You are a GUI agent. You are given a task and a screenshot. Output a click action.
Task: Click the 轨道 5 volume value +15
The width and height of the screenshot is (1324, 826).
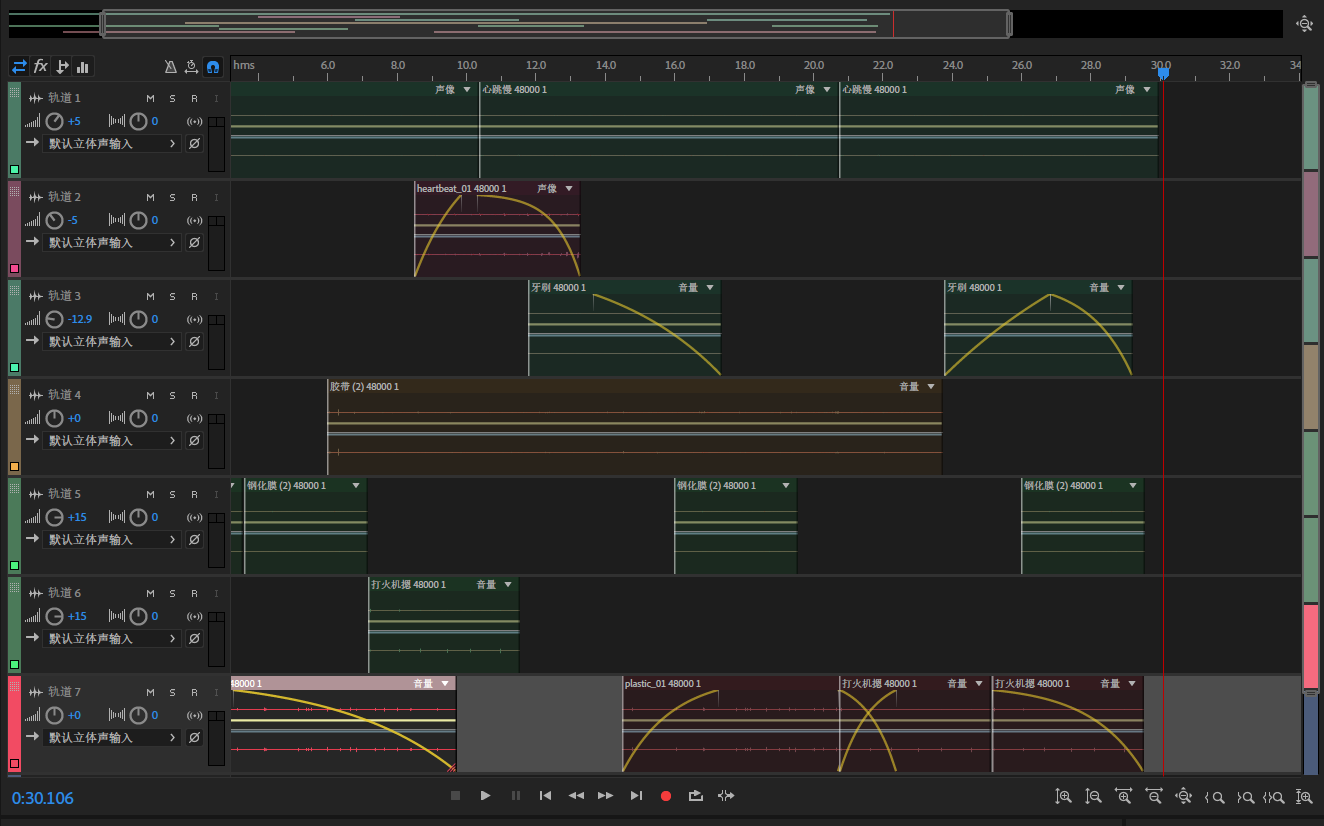point(77,518)
